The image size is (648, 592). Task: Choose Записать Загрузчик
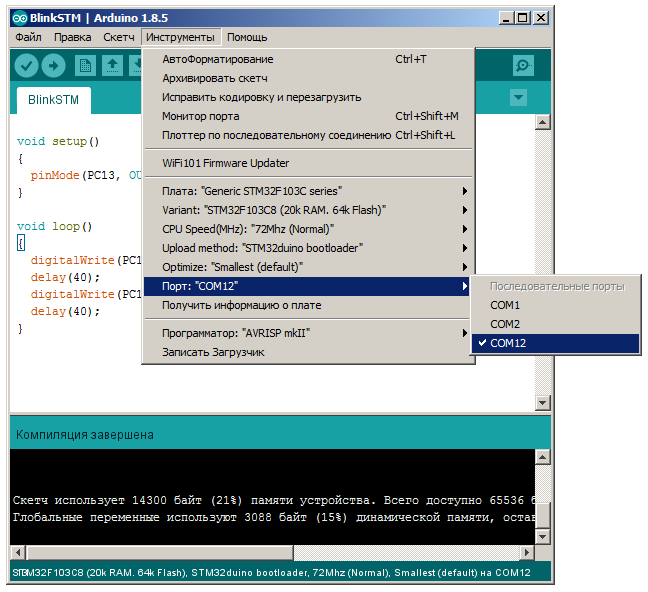(x=308, y=352)
